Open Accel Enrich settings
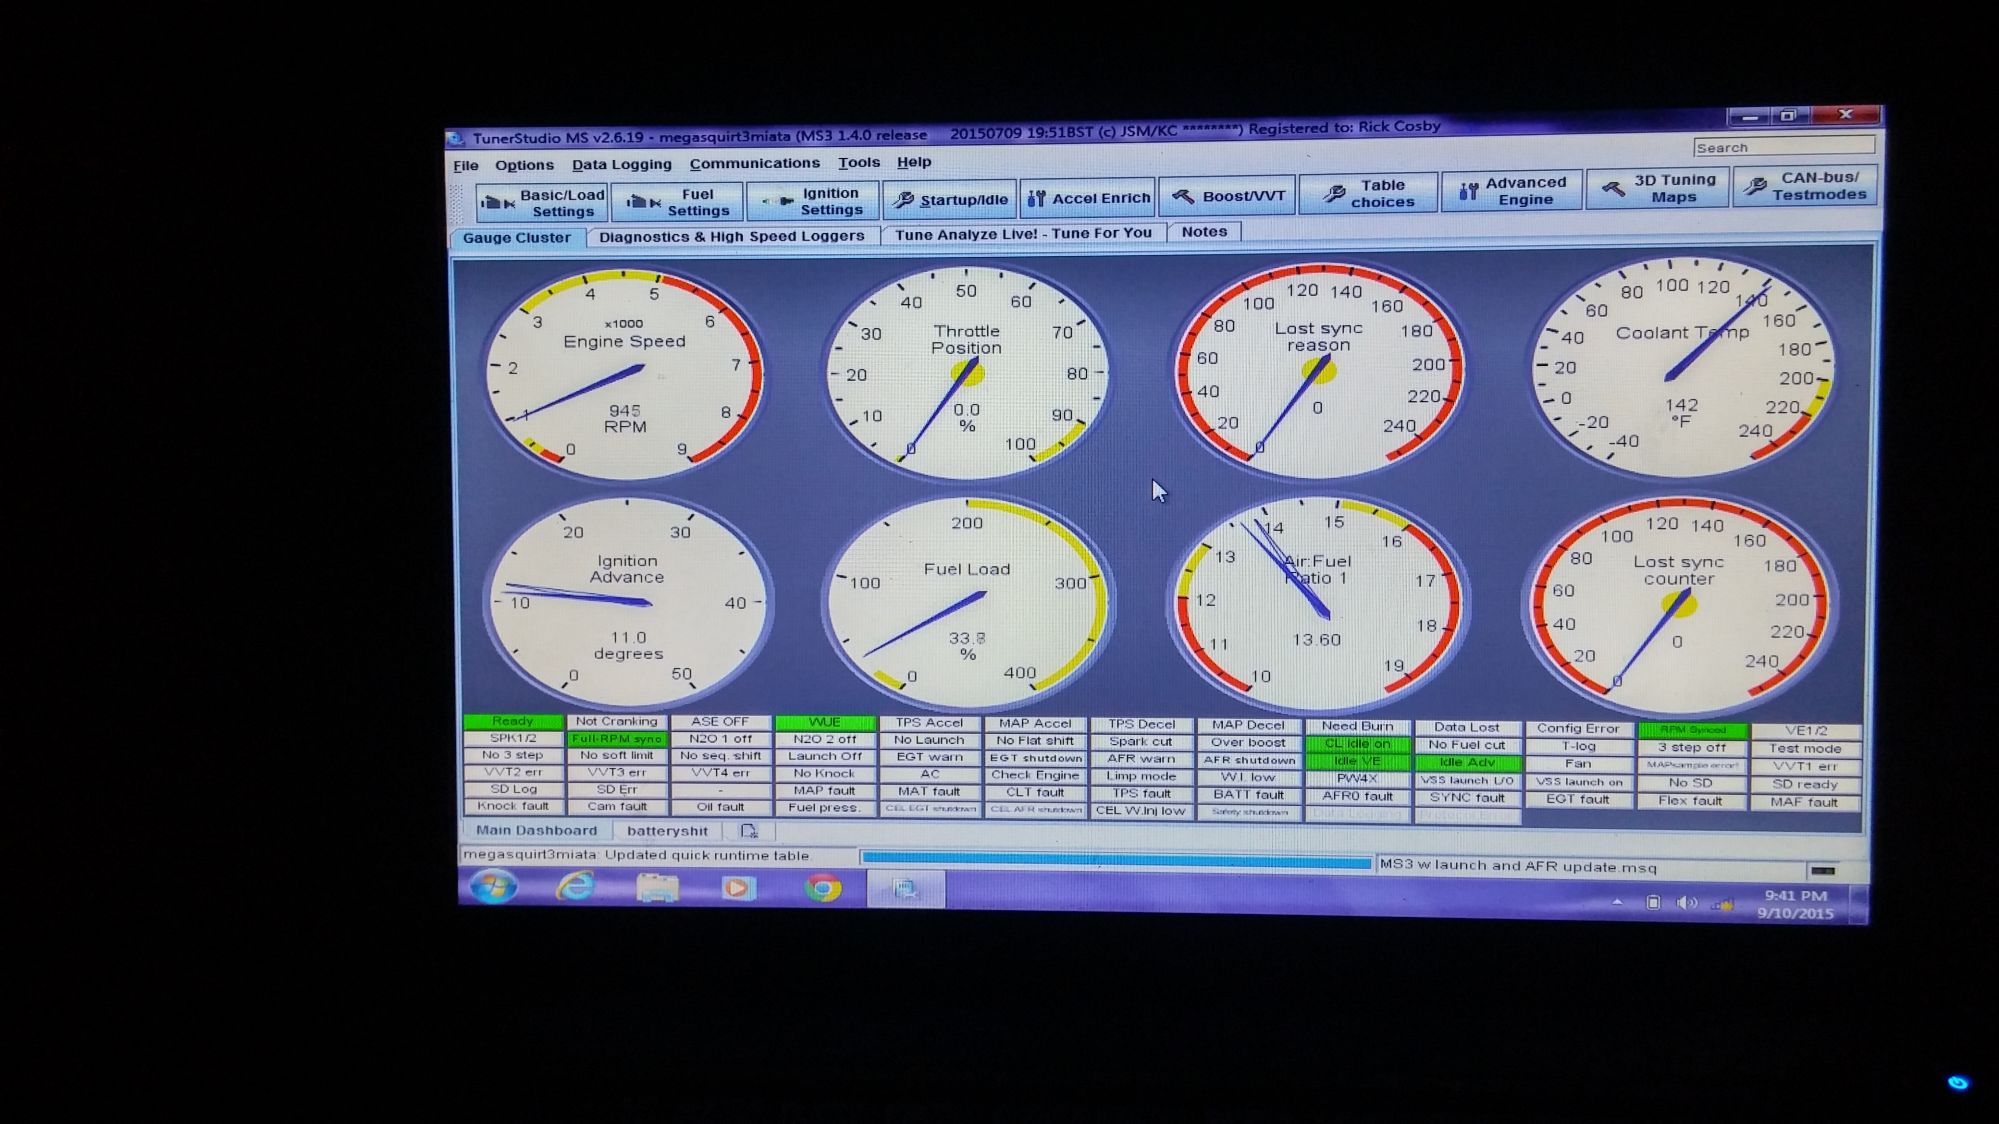Viewport: 1999px width, 1124px height. click(1088, 198)
